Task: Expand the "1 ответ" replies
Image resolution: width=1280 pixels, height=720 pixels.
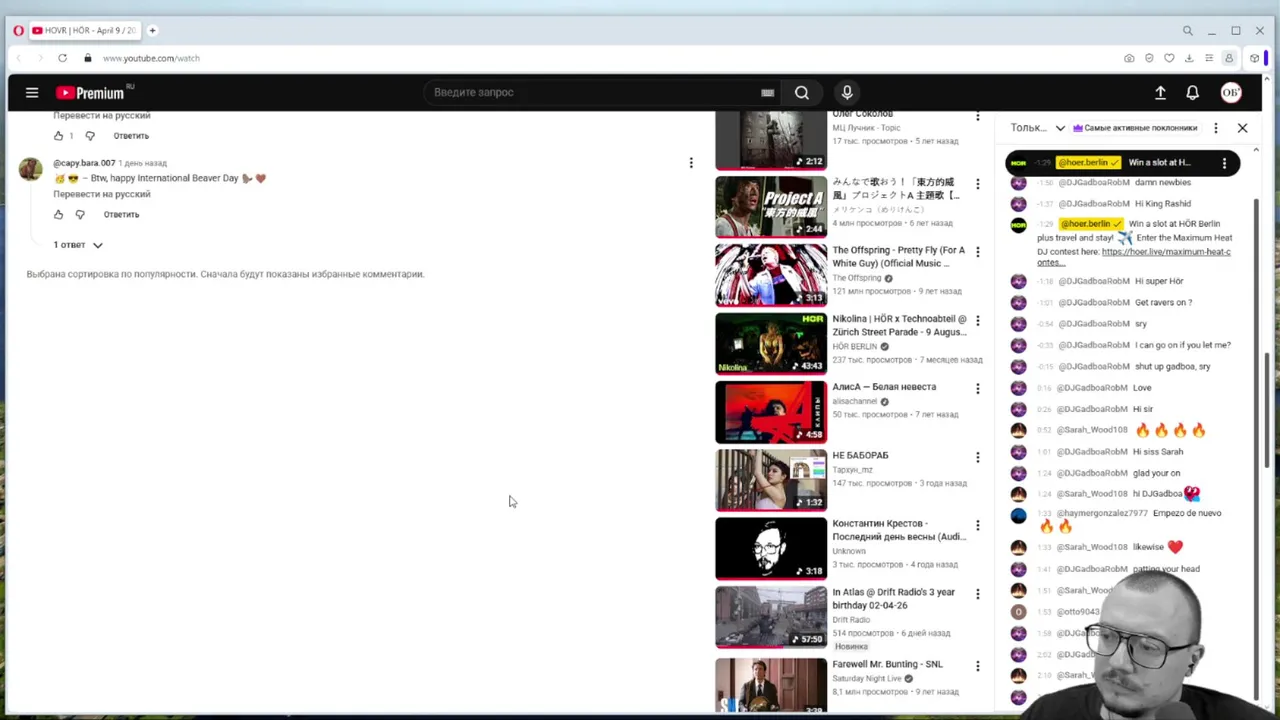Action: coord(78,245)
